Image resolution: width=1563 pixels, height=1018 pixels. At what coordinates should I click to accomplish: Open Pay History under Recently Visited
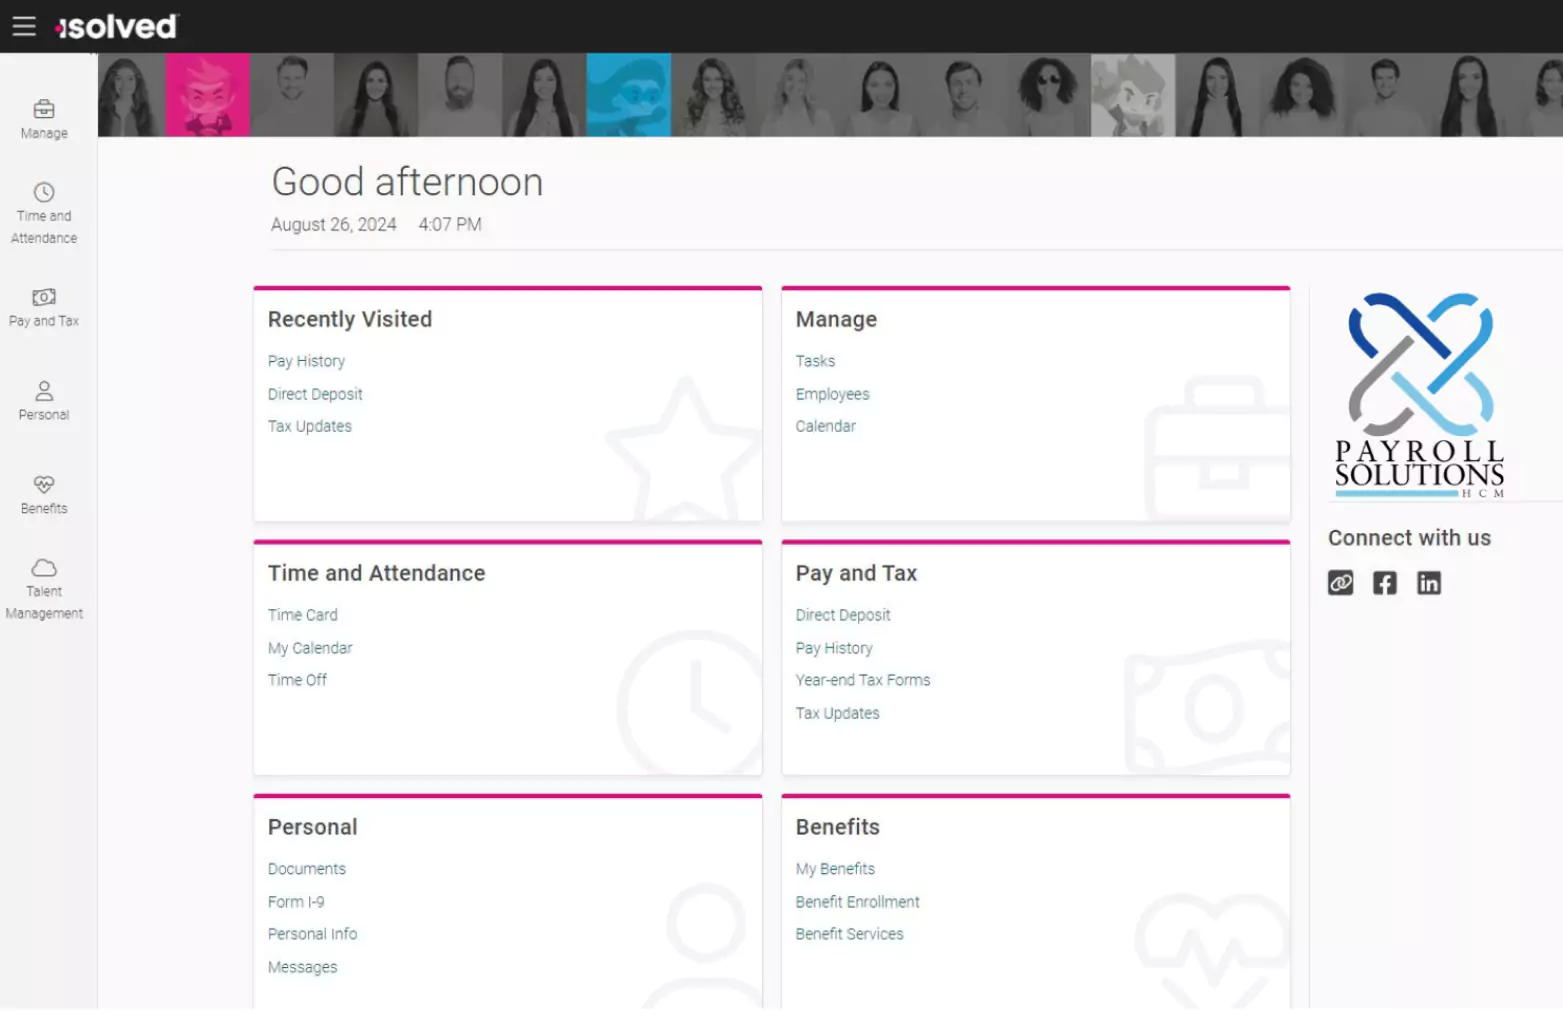coord(306,361)
